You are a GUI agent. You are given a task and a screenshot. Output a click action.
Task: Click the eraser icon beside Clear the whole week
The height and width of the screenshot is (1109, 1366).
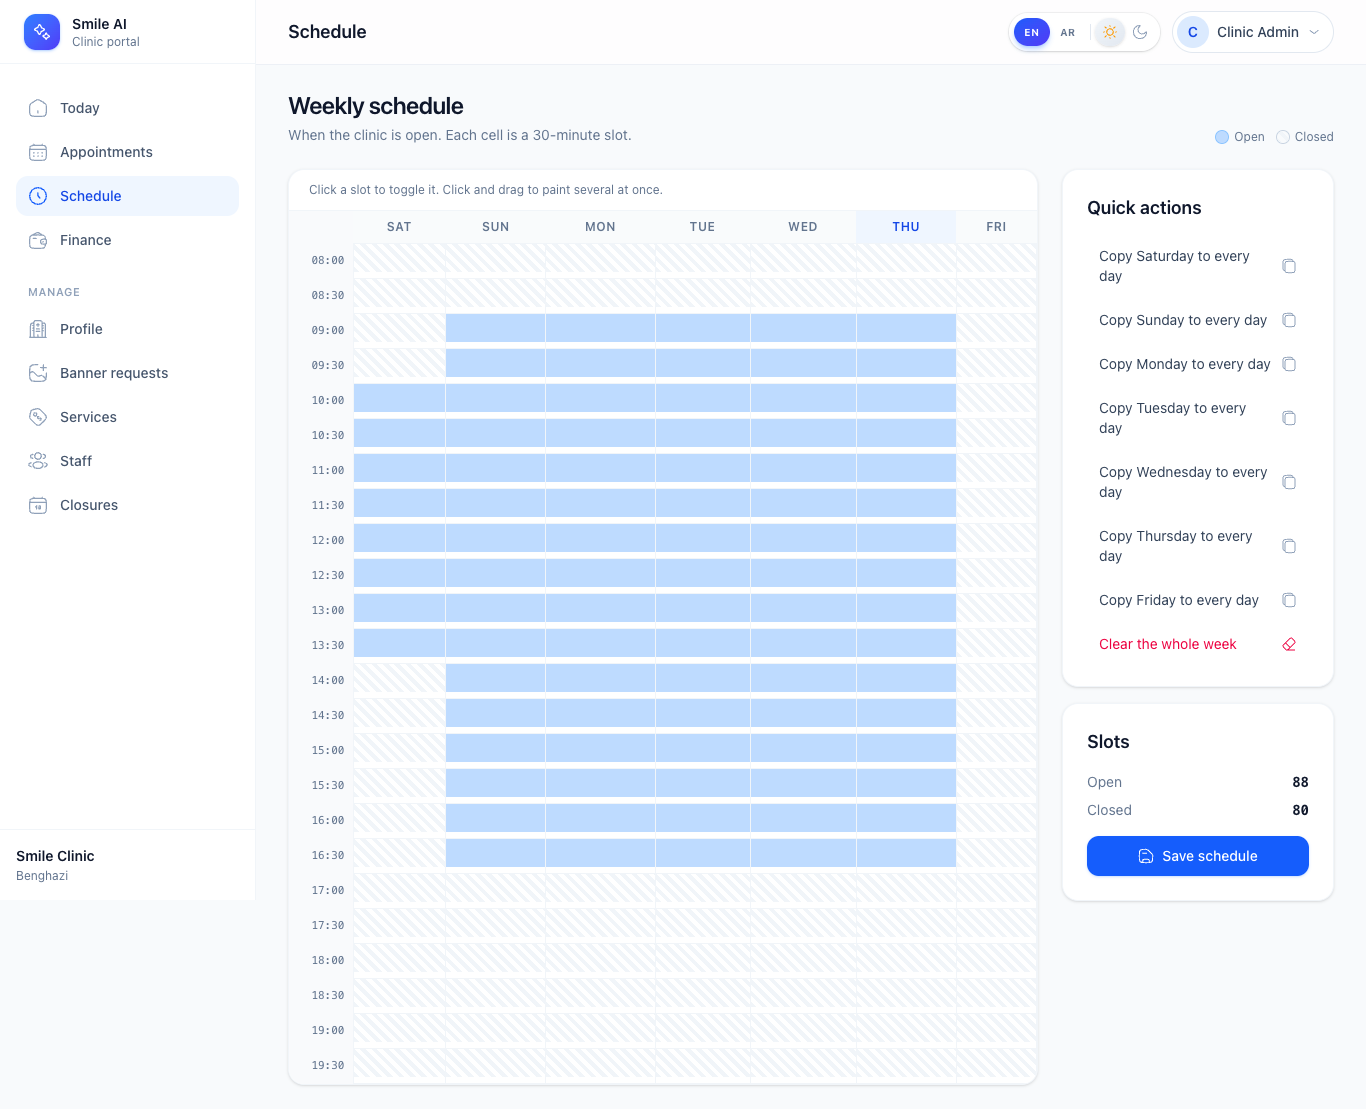pos(1289,644)
